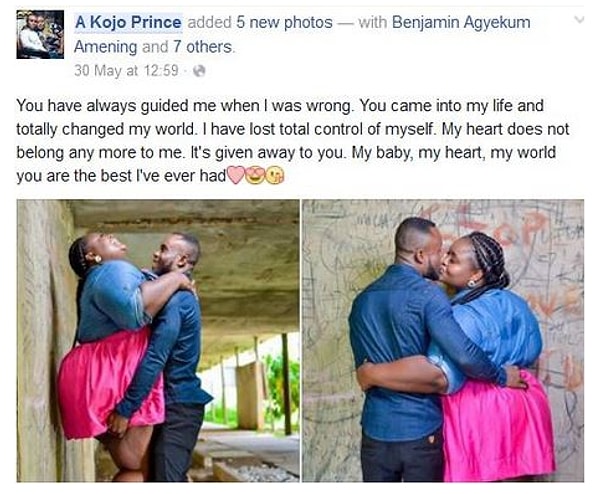Viewport: 600px width, 494px height.
Task: Click the 30 May at 12:59 timestamp
Action: 126,71
